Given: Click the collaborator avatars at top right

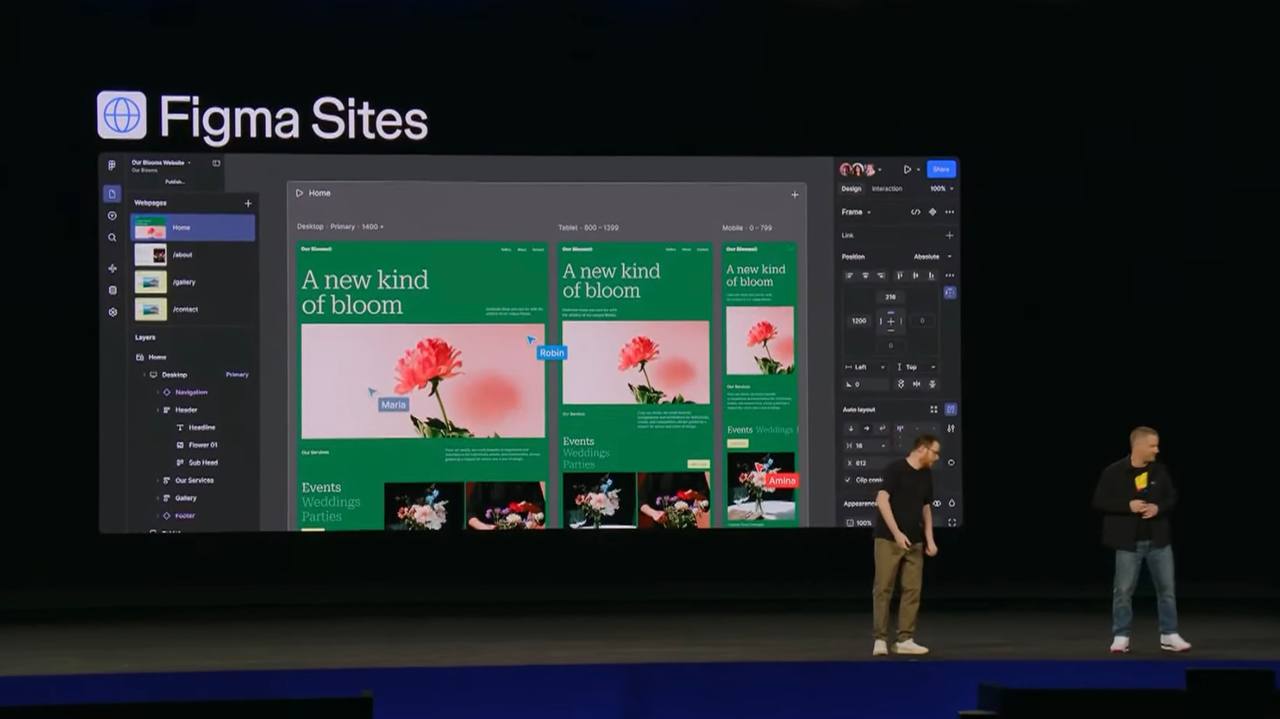Looking at the screenshot, I should pyautogui.click(x=857, y=170).
